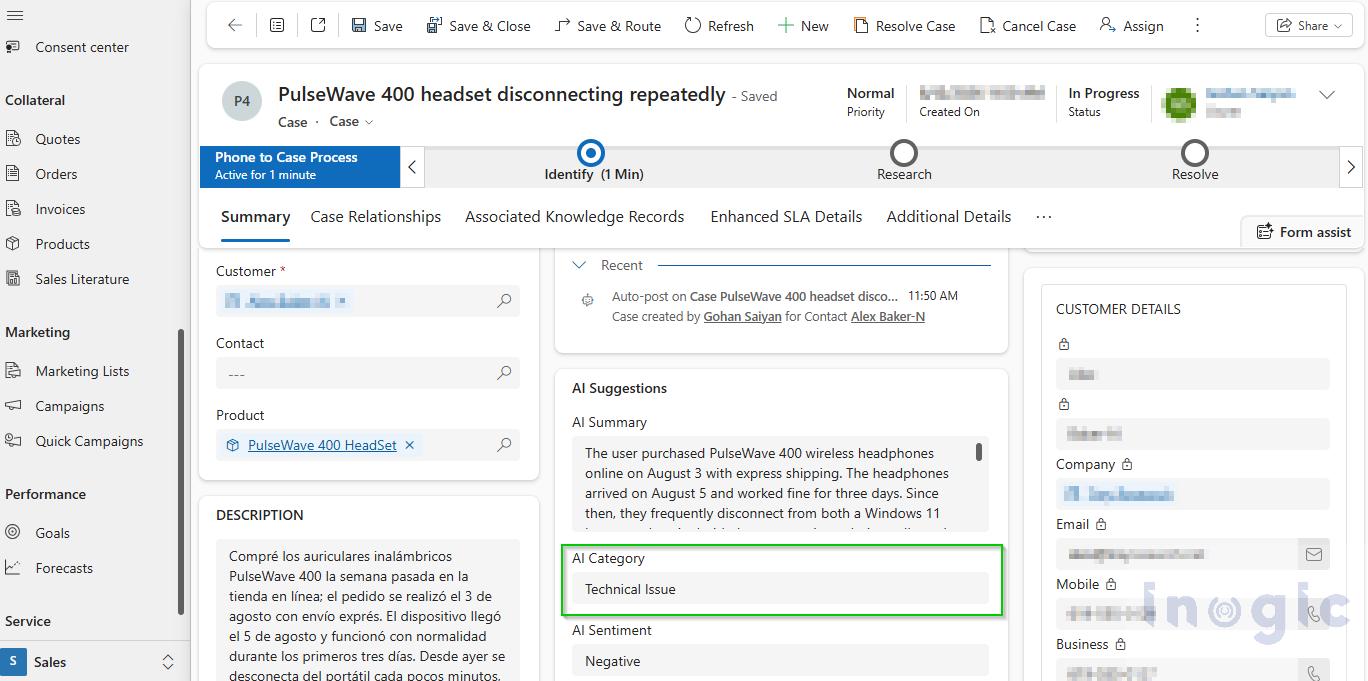Open Invoices in sidebar
This screenshot has height=681, width=1368.
click(60, 209)
